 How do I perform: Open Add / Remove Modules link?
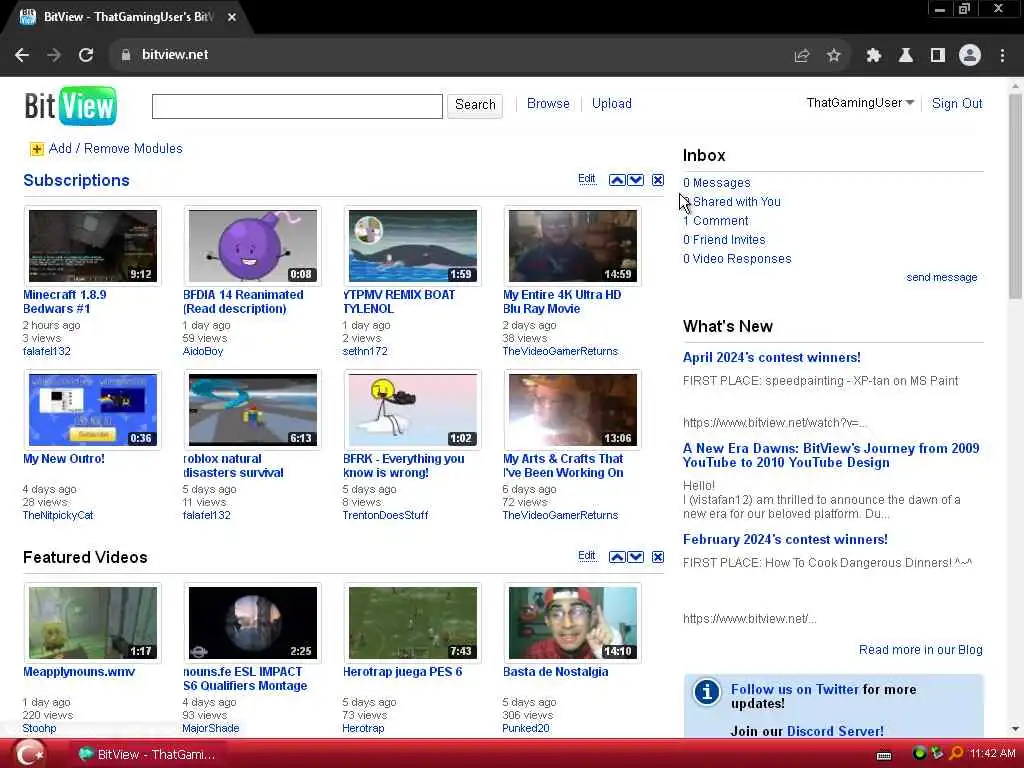116,149
